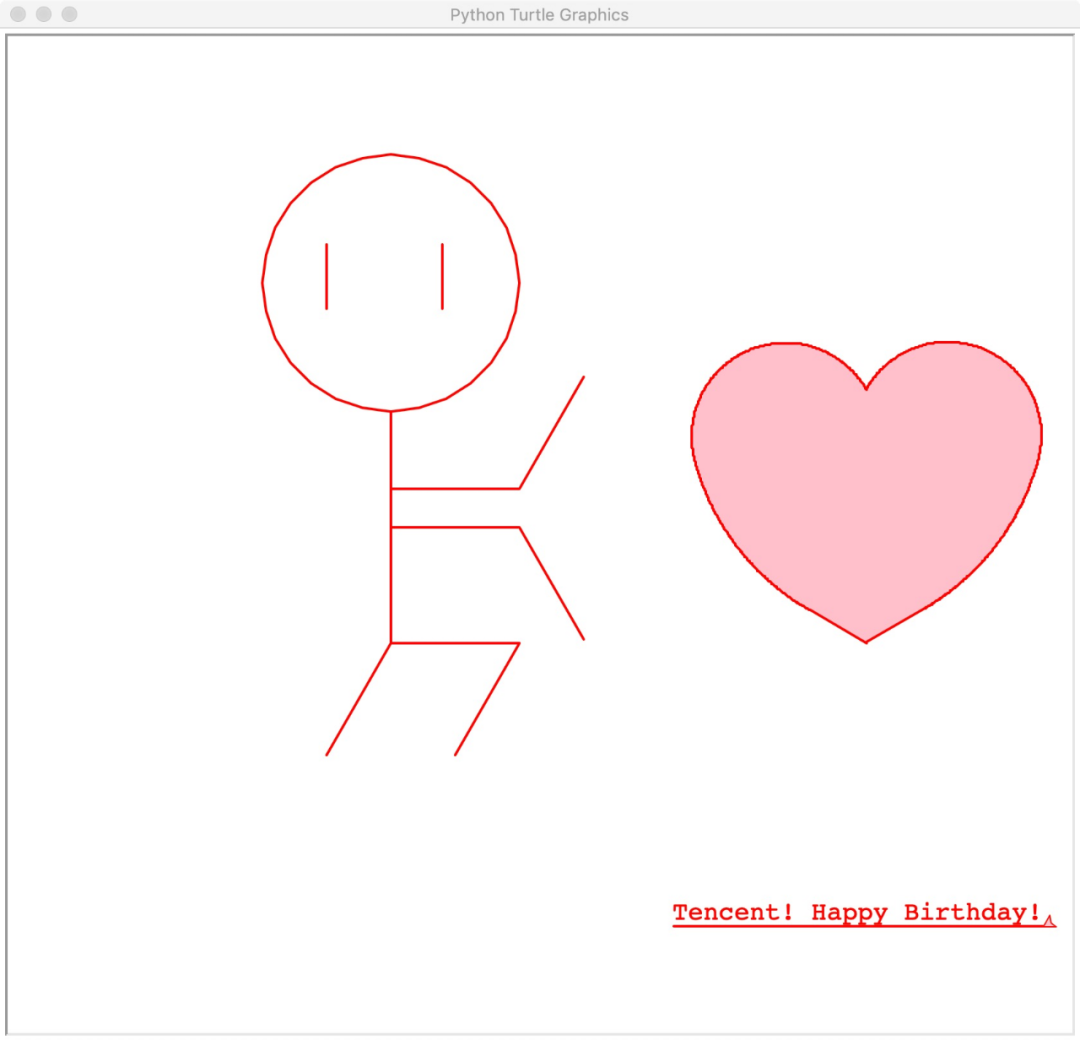The height and width of the screenshot is (1040, 1080).
Task: Click the stick figure's left eye line
Action: pos(326,276)
